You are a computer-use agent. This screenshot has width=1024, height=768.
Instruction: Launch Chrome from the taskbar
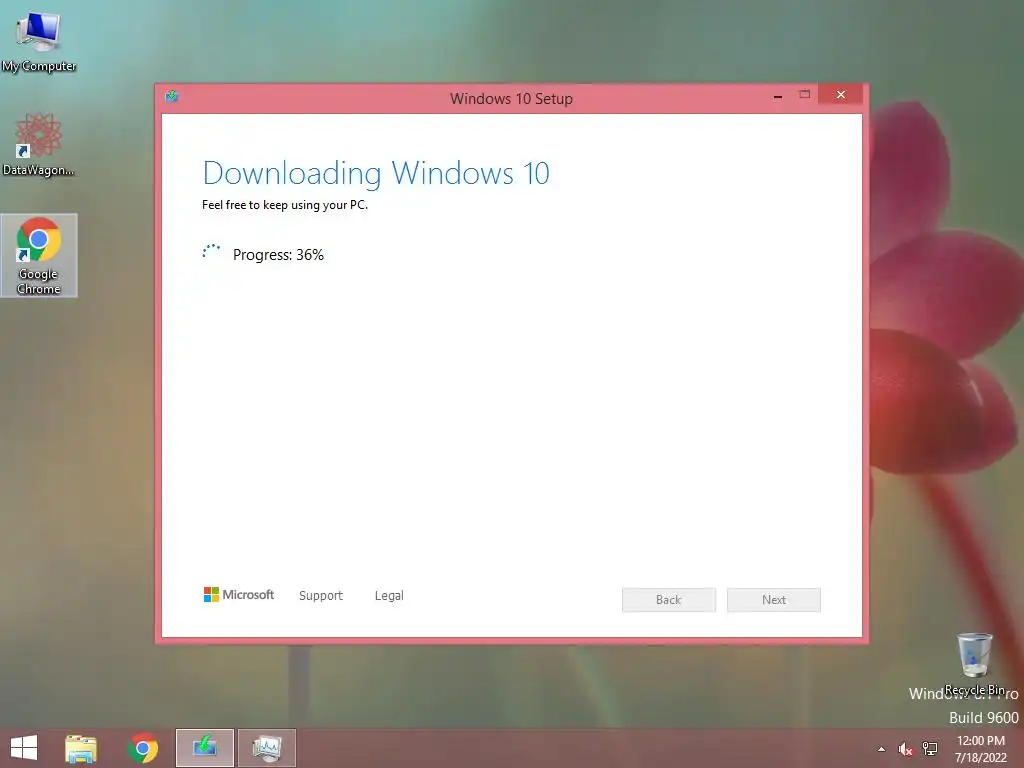tap(143, 748)
